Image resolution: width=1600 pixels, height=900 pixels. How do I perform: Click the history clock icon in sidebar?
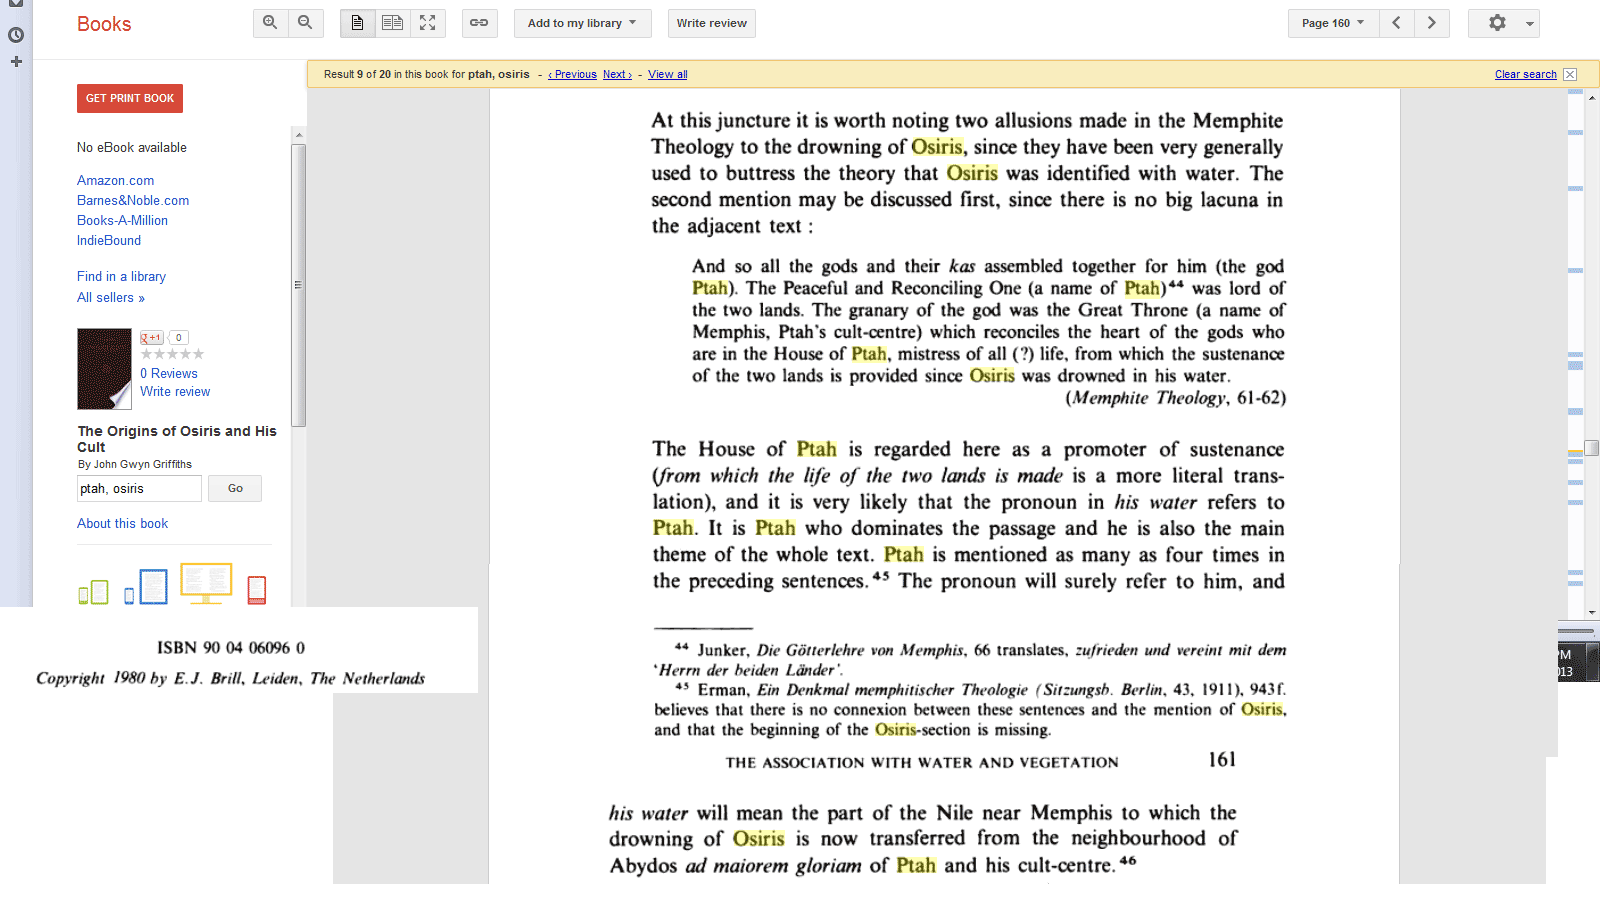coord(16,35)
